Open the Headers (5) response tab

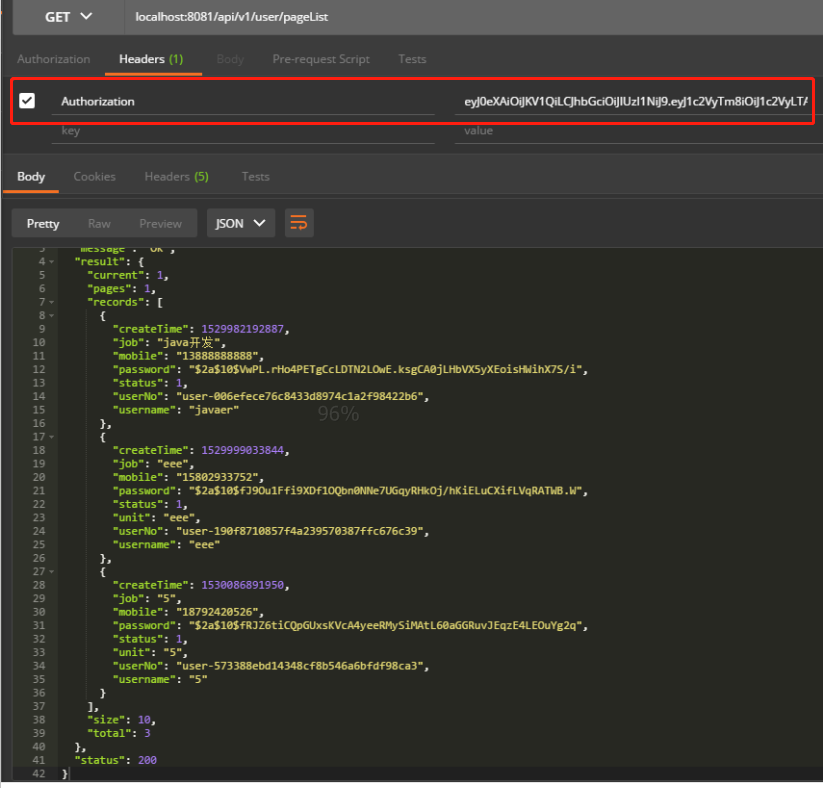coord(176,176)
